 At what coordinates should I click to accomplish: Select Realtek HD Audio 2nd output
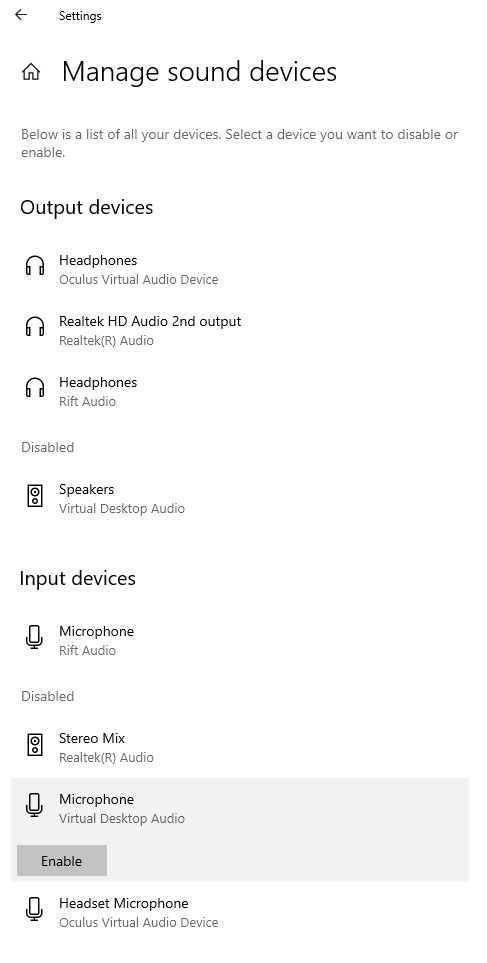click(240, 330)
